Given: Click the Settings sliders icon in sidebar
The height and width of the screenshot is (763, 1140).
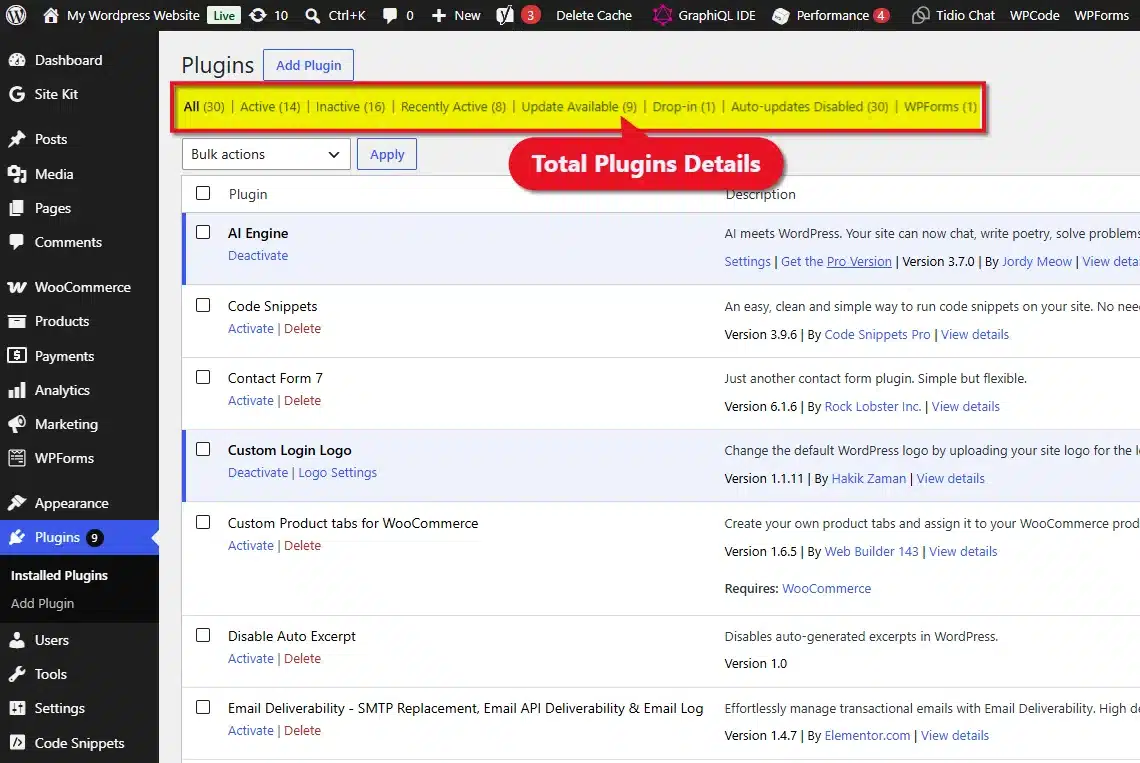Looking at the screenshot, I should 17,708.
